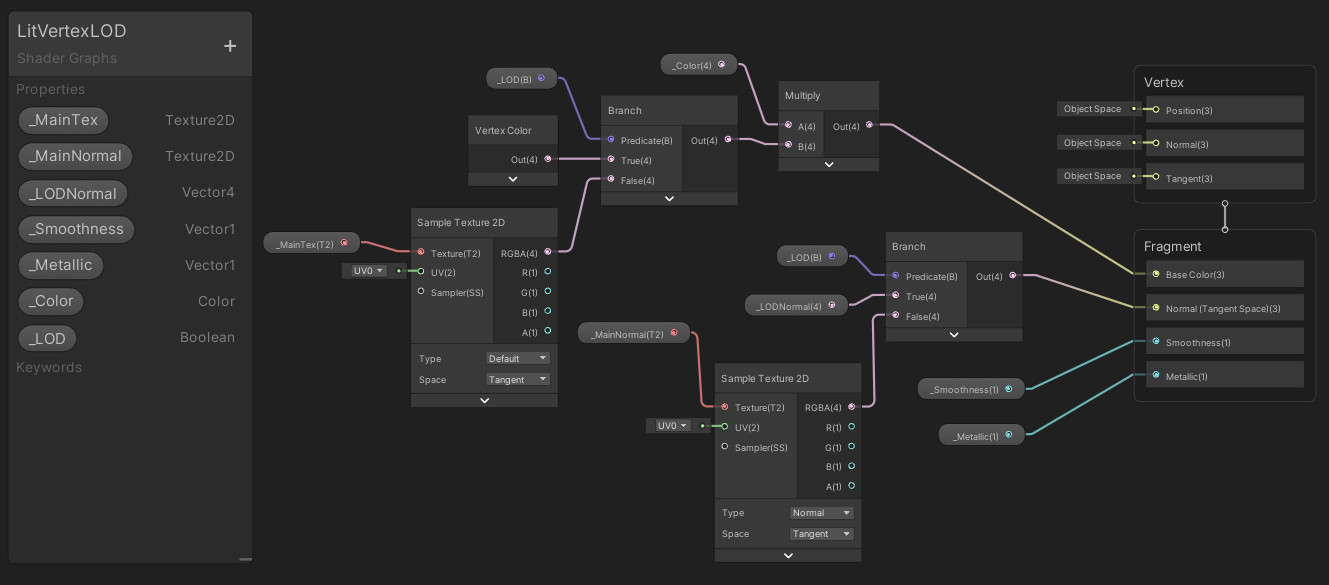This screenshot has width=1329, height=585.
Task: Click the Vertex Color Out(4) port
Action: point(547,158)
